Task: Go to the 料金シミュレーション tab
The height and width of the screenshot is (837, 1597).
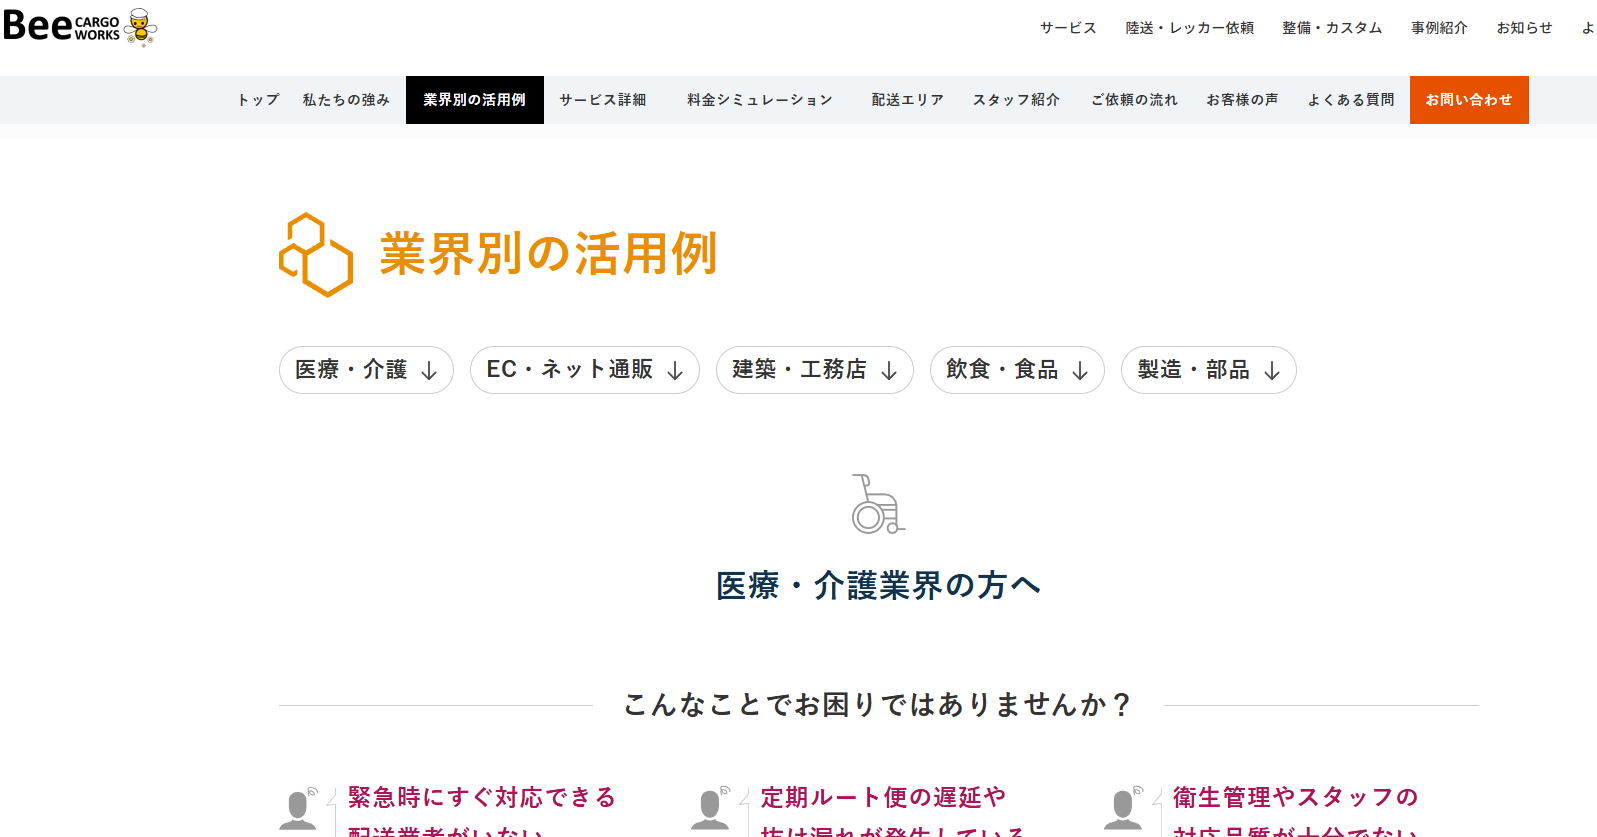Action: [759, 100]
